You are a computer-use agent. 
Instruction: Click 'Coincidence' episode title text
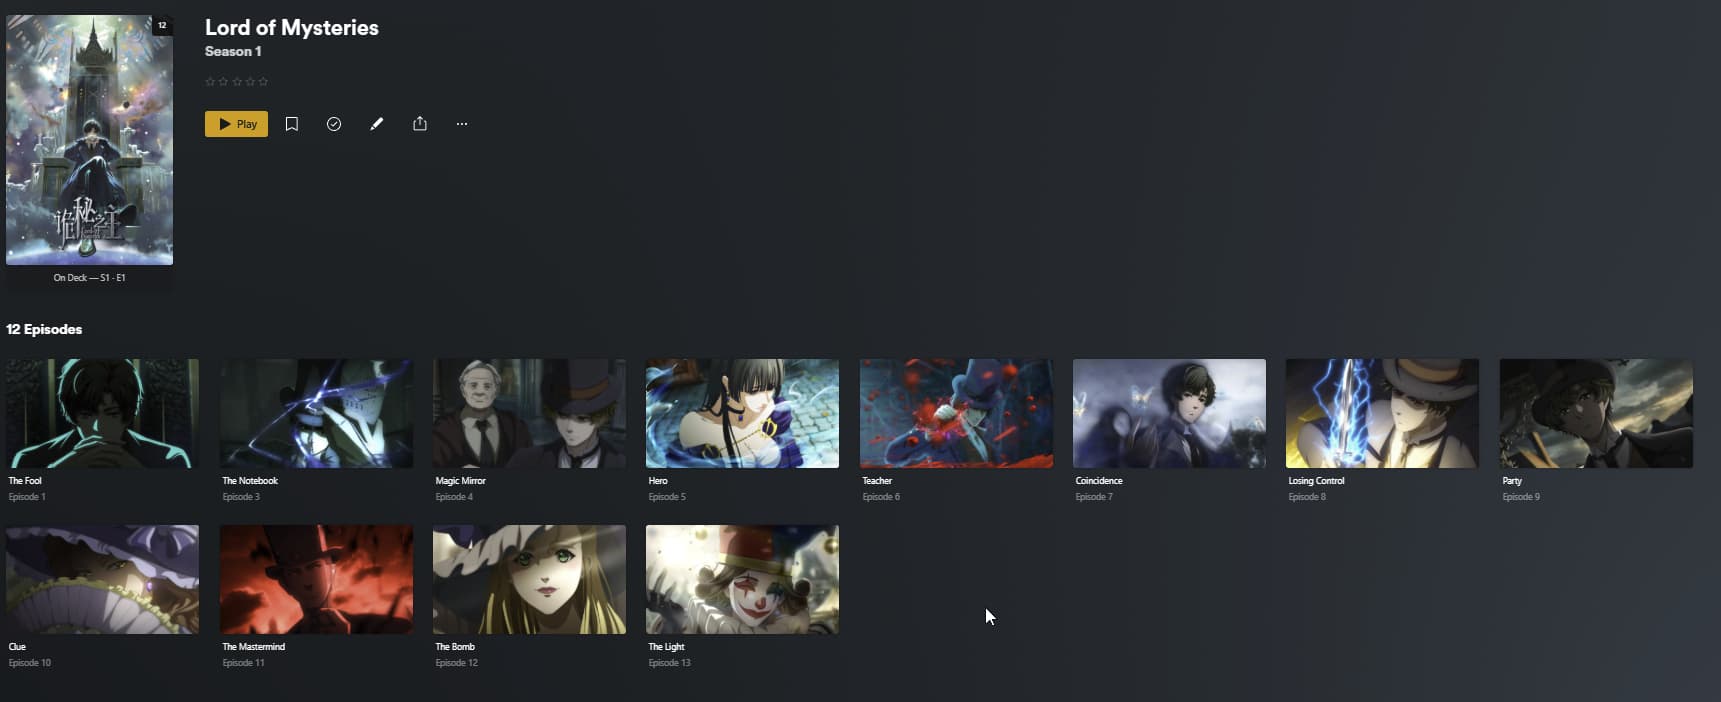click(1099, 481)
